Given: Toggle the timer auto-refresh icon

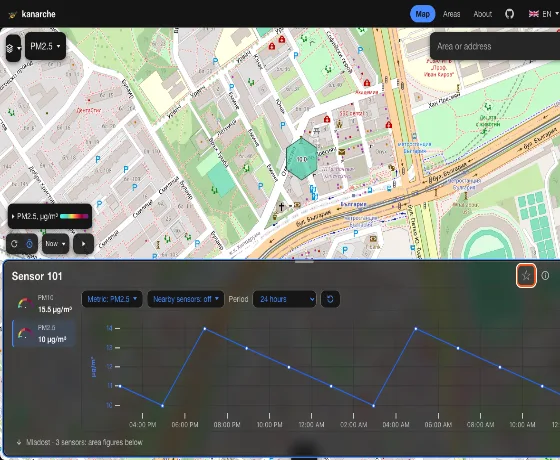Looking at the screenshot, I should tap(30, 244).
